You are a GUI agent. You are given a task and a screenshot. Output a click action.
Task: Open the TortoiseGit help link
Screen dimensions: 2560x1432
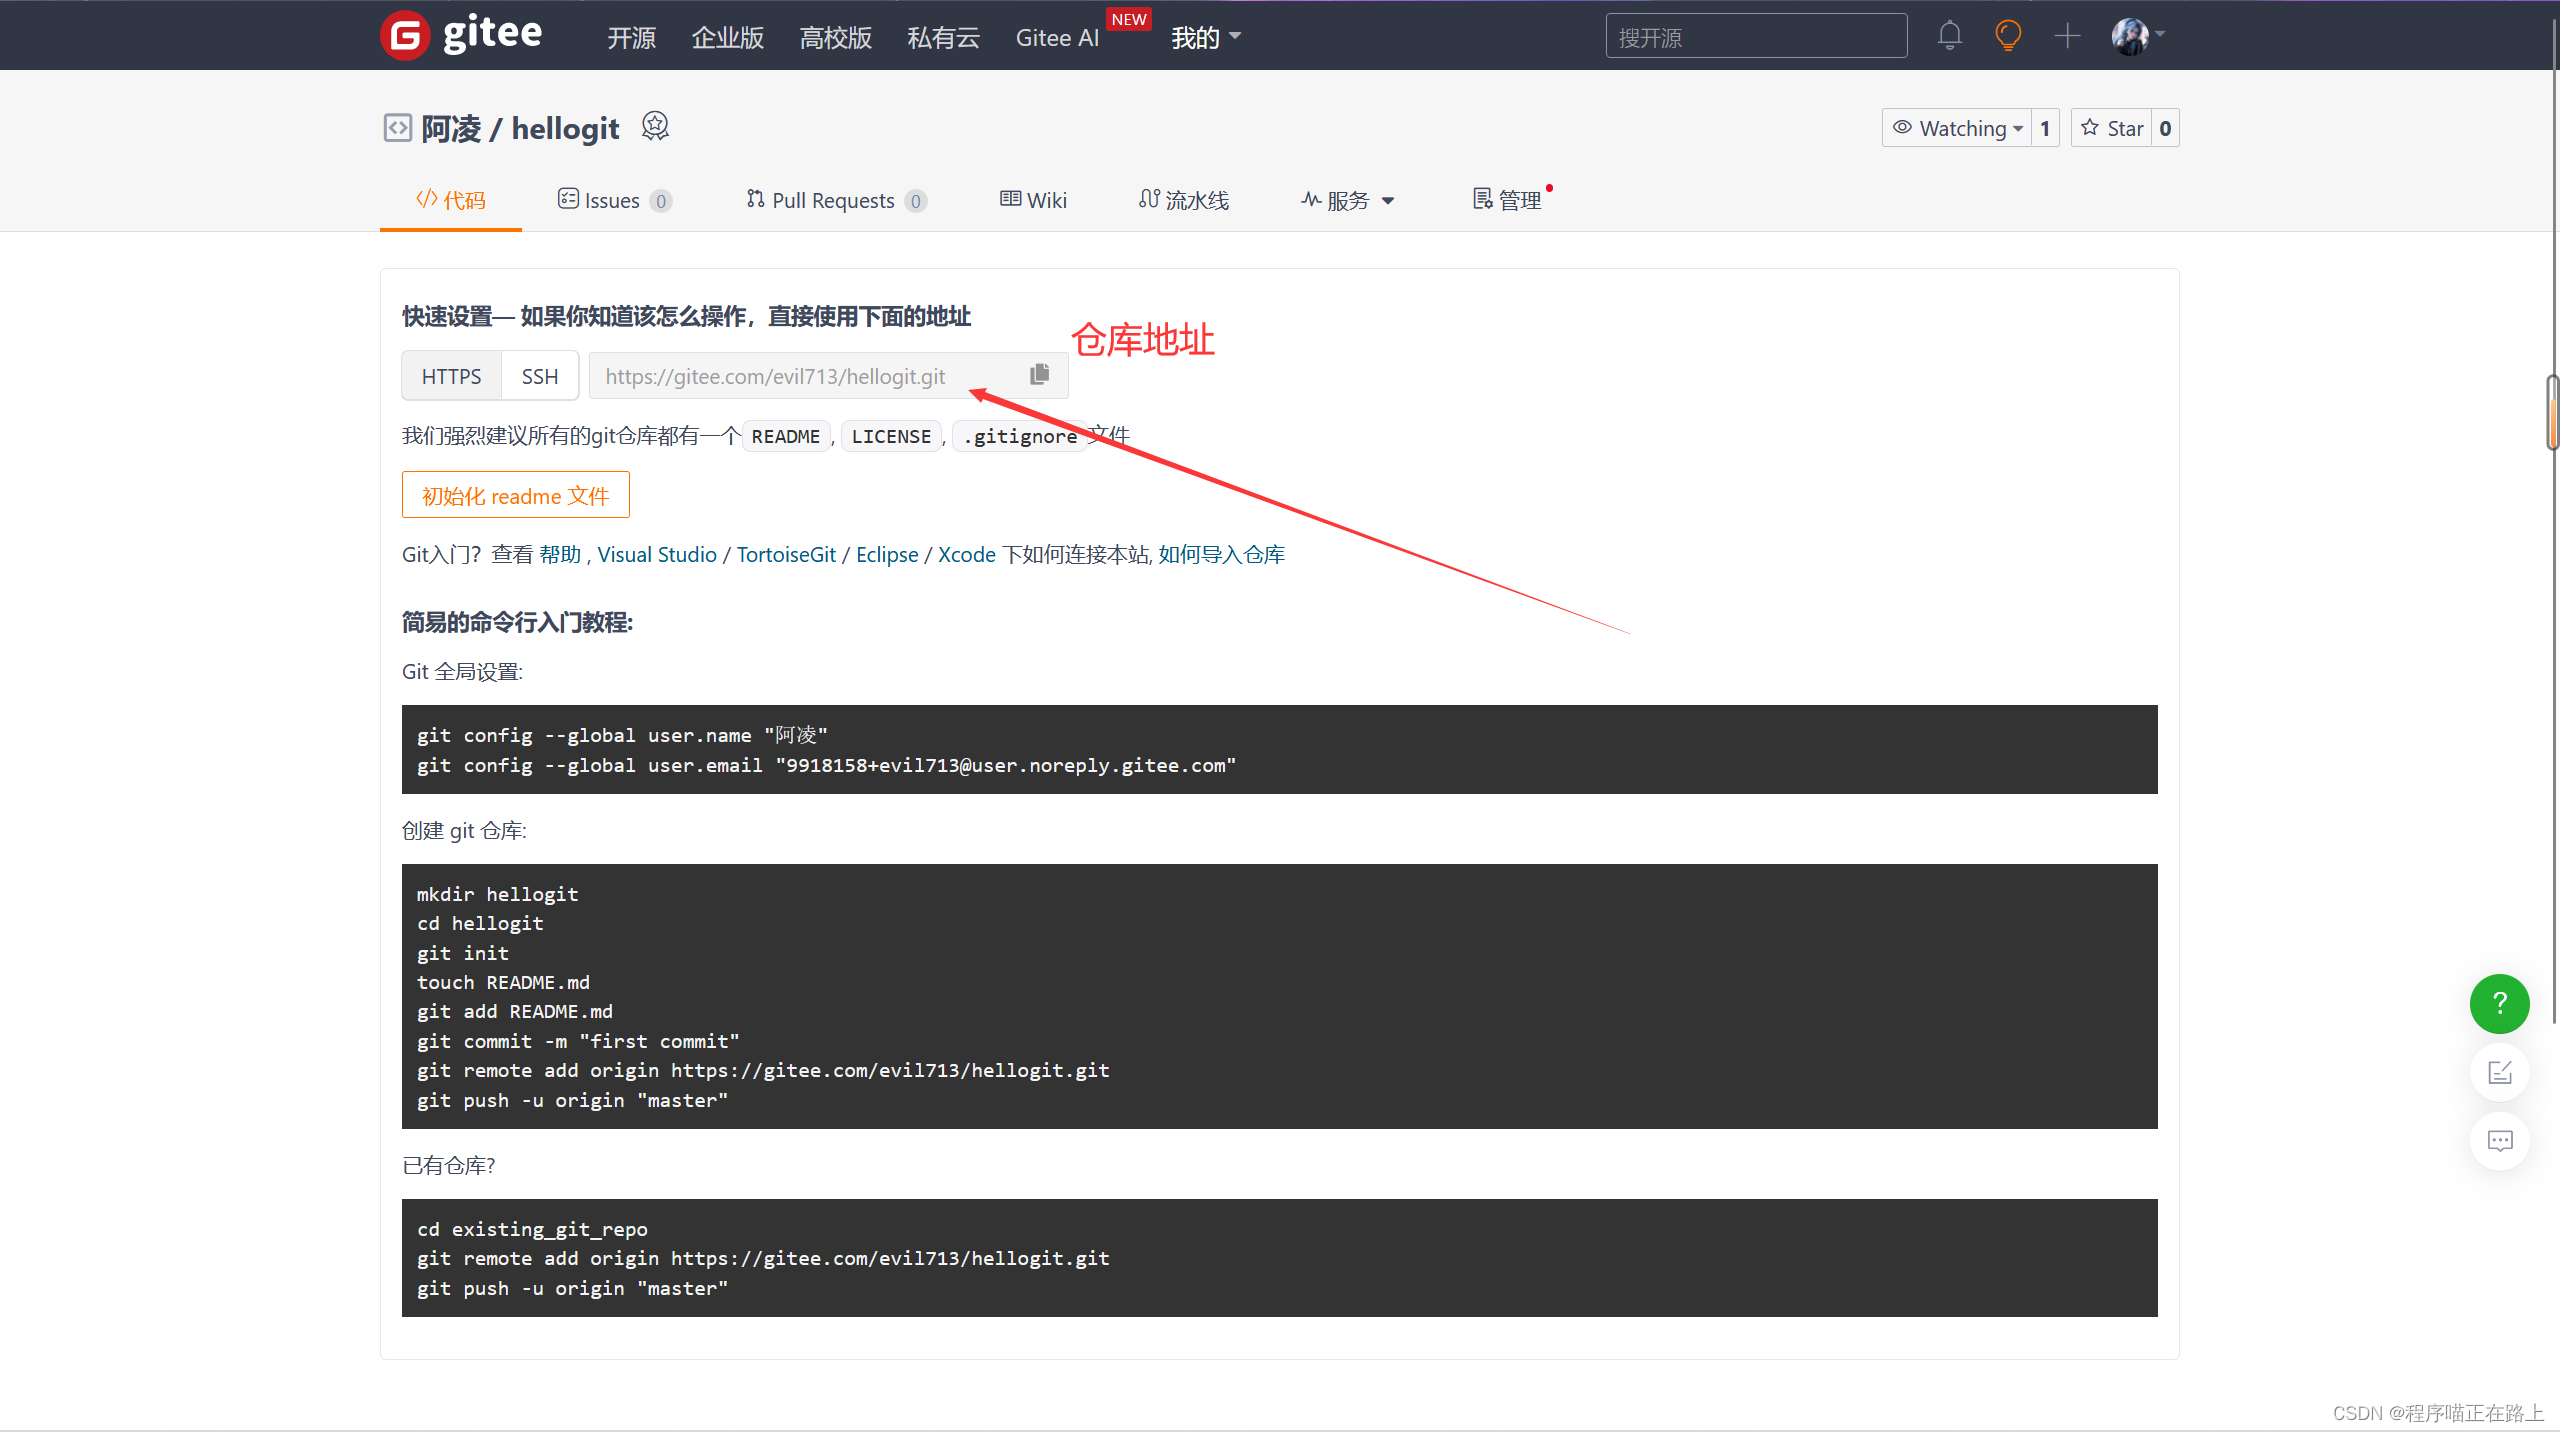coord(786,555)
